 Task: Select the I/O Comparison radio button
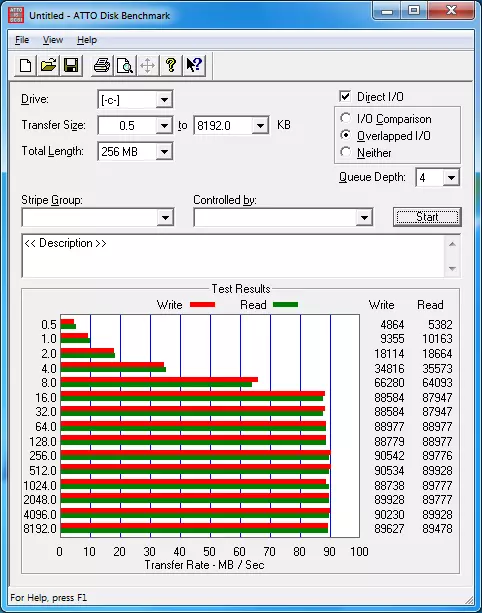click(x=345, y=118)
